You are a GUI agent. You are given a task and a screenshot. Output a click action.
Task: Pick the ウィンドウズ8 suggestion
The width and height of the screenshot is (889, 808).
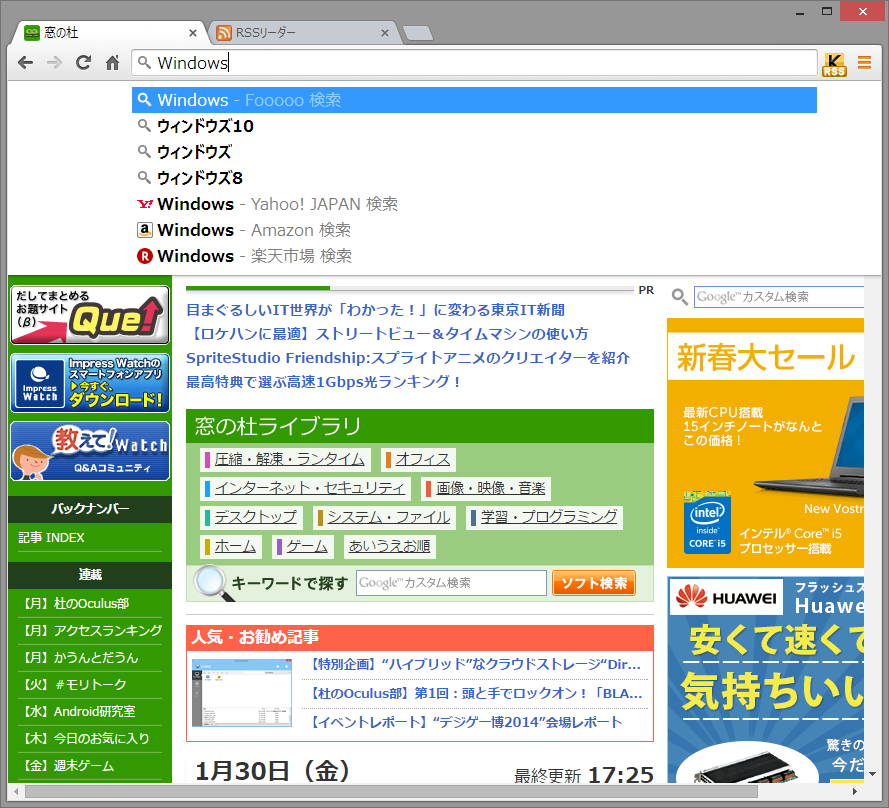click(x=475, y=178)
